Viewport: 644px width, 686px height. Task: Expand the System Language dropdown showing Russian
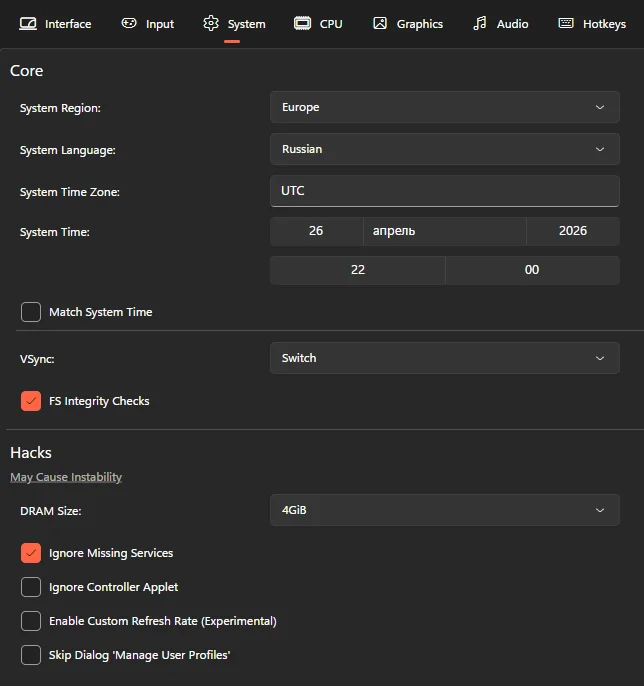point(444,149)
